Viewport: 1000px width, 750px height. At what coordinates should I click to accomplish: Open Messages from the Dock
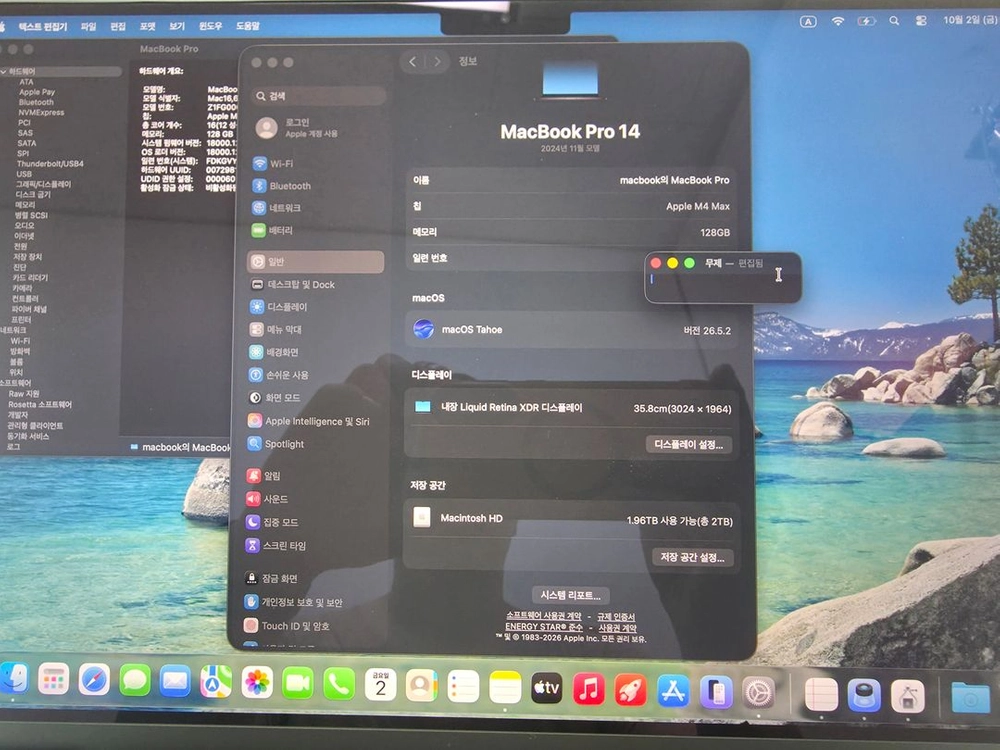tap(135, 680)
